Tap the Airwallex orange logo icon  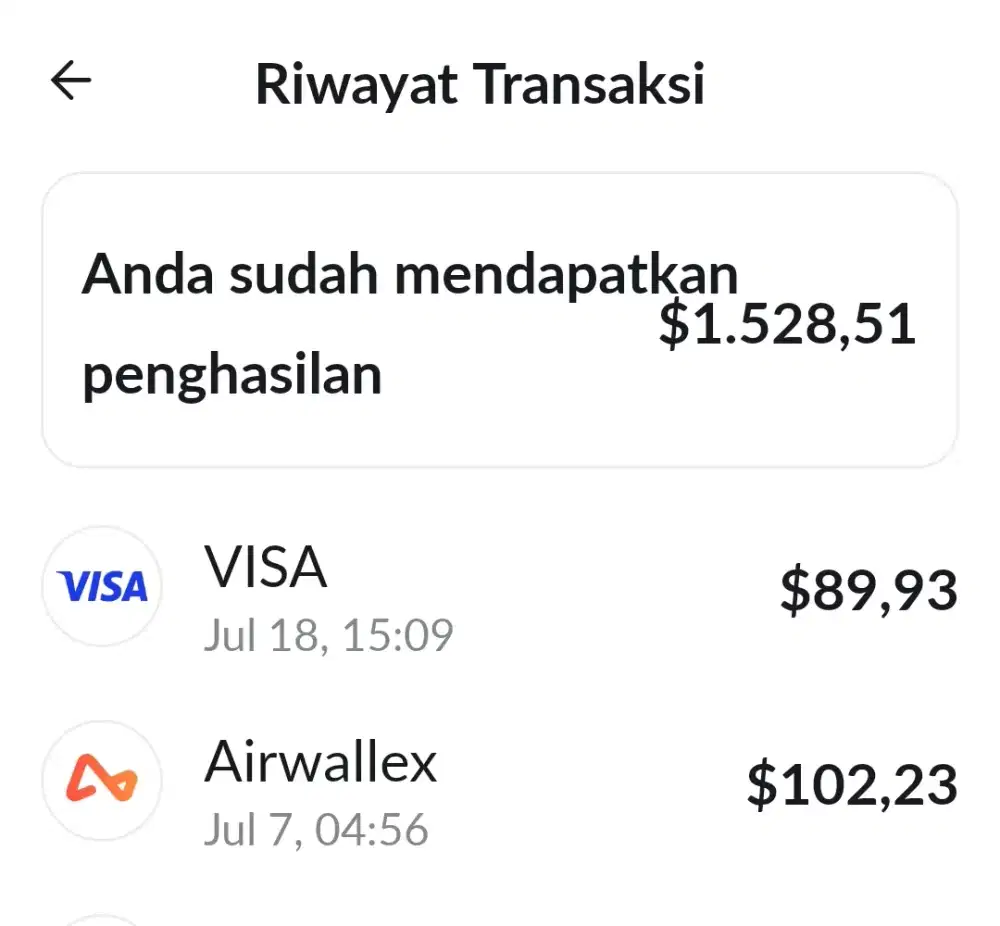coord(102,780)
